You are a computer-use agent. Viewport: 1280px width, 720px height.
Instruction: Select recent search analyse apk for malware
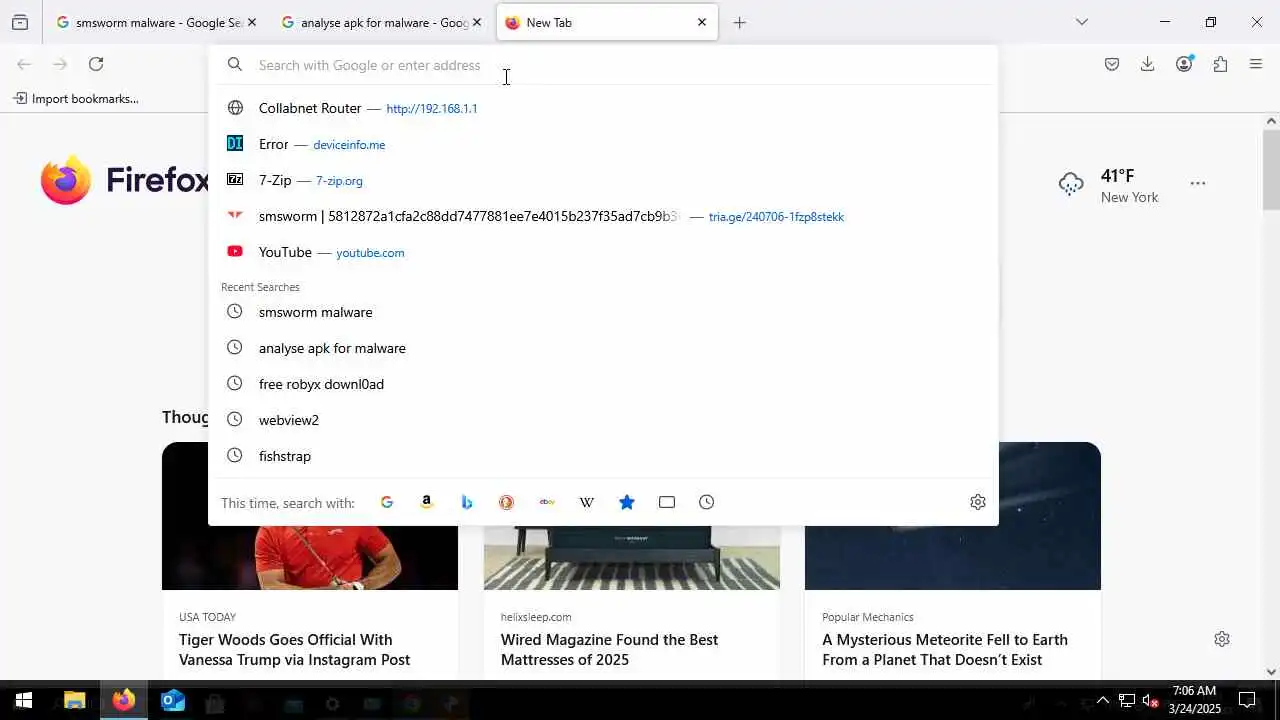(603, 348)
